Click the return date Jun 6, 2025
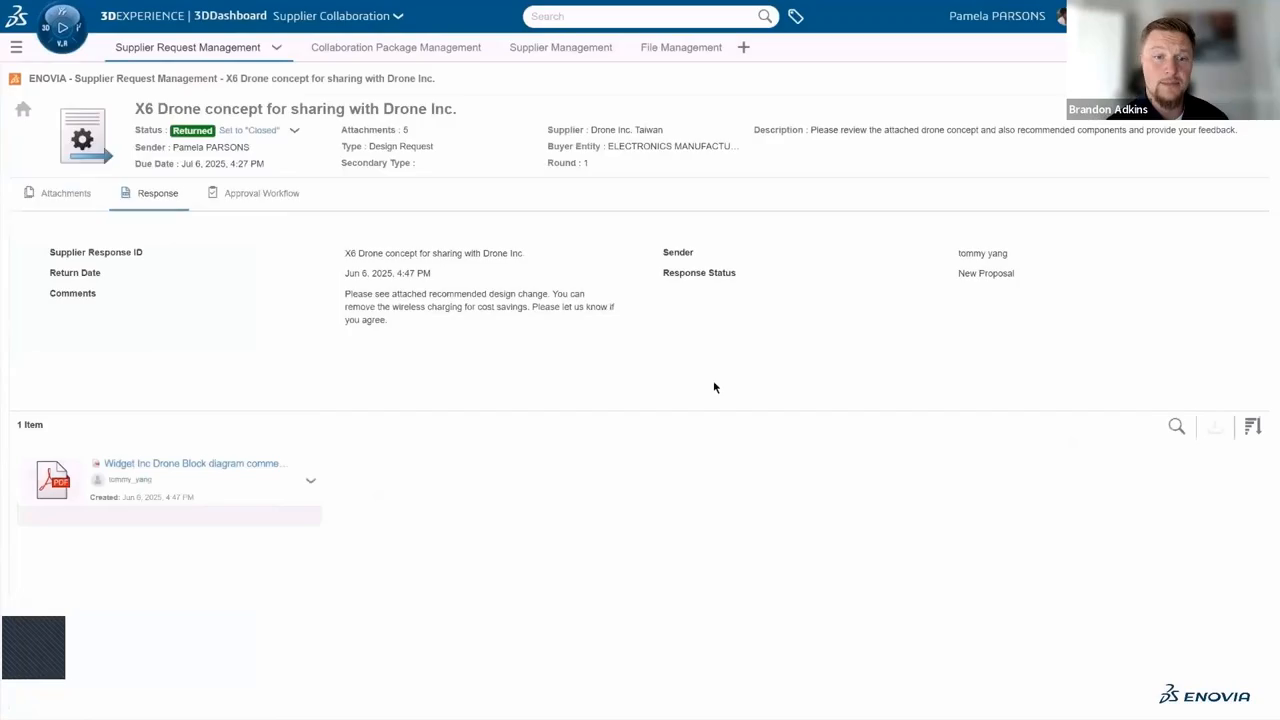1280x720 pixels. pos(388,273)
